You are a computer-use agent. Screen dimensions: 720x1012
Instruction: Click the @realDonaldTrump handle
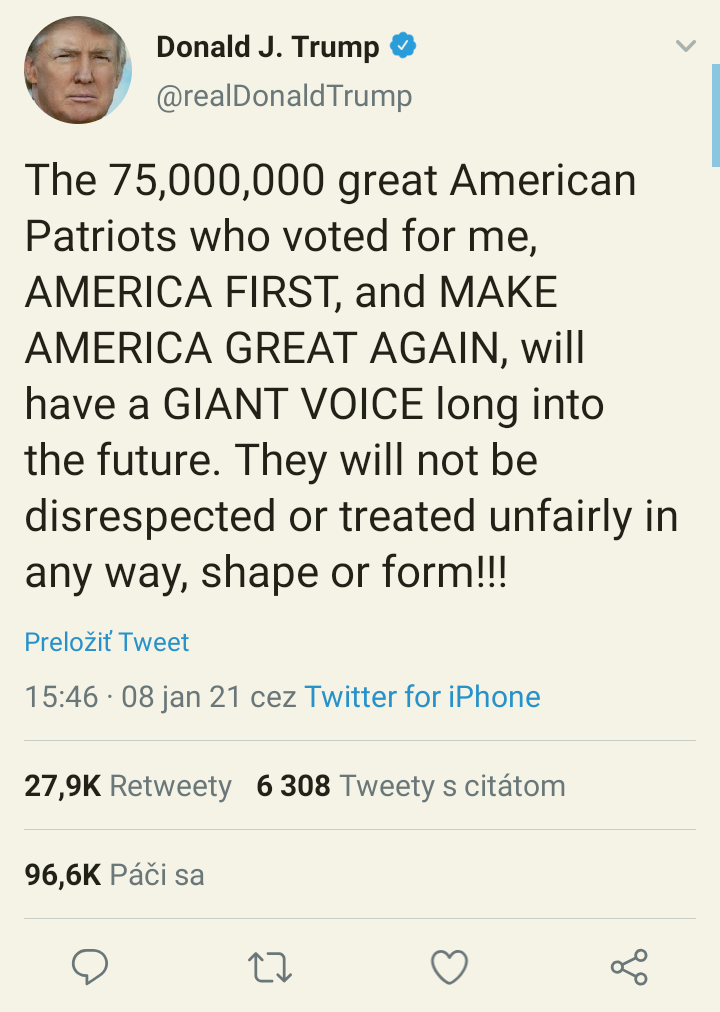pos(284,96)
